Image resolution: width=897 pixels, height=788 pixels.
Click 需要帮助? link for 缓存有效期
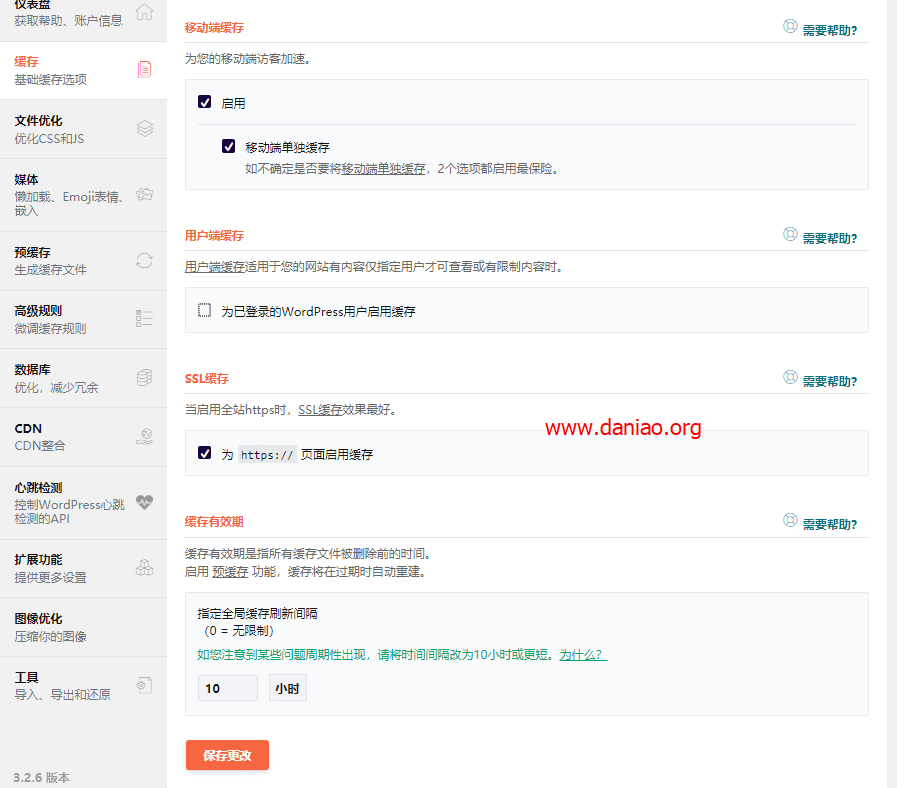pos(829,524)
